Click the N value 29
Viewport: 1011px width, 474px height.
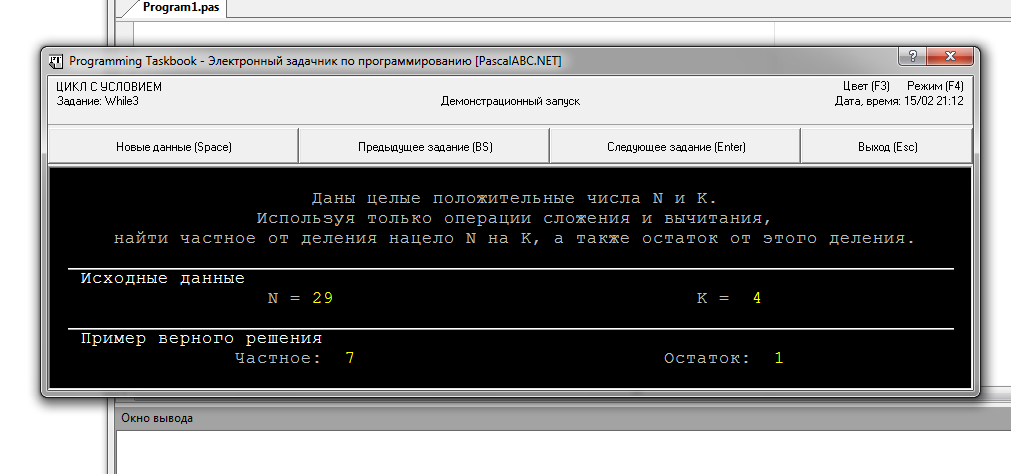tap(322, 298)
